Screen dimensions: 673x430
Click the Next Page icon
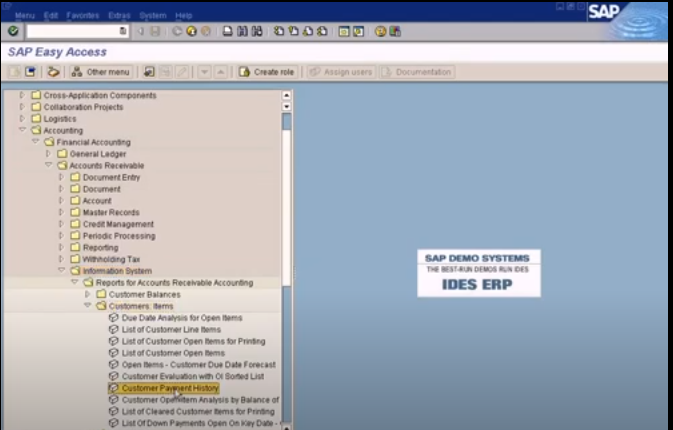(308, 31)
